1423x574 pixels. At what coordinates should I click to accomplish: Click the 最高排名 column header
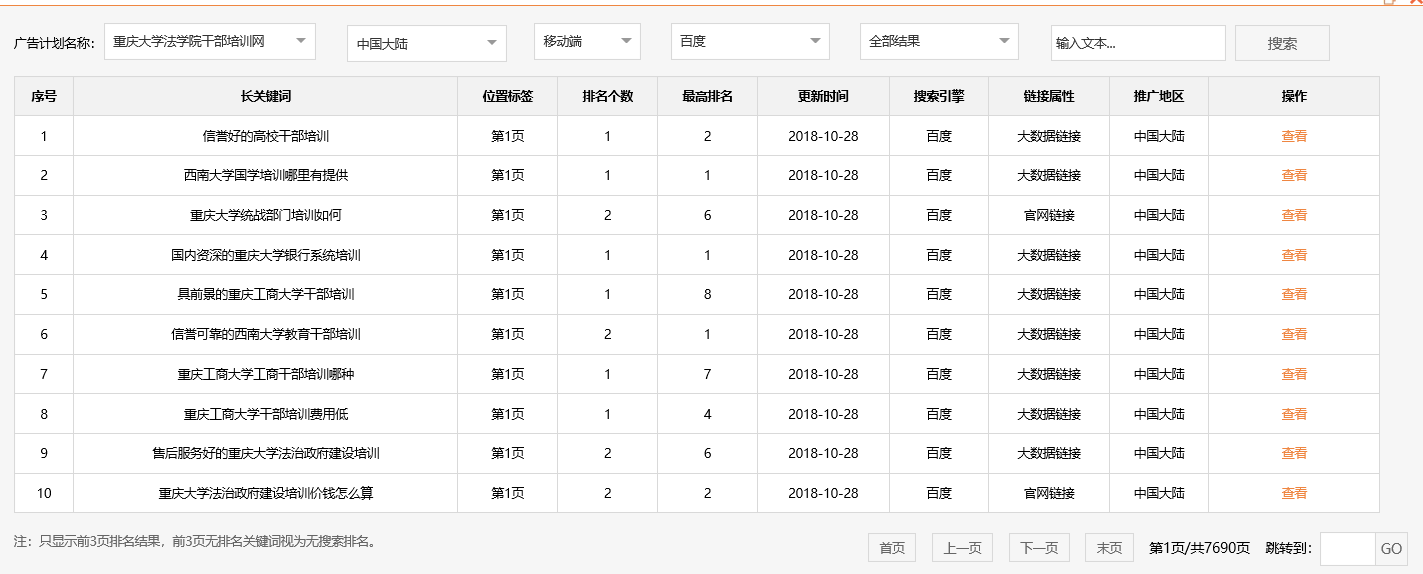click(708, 96)
